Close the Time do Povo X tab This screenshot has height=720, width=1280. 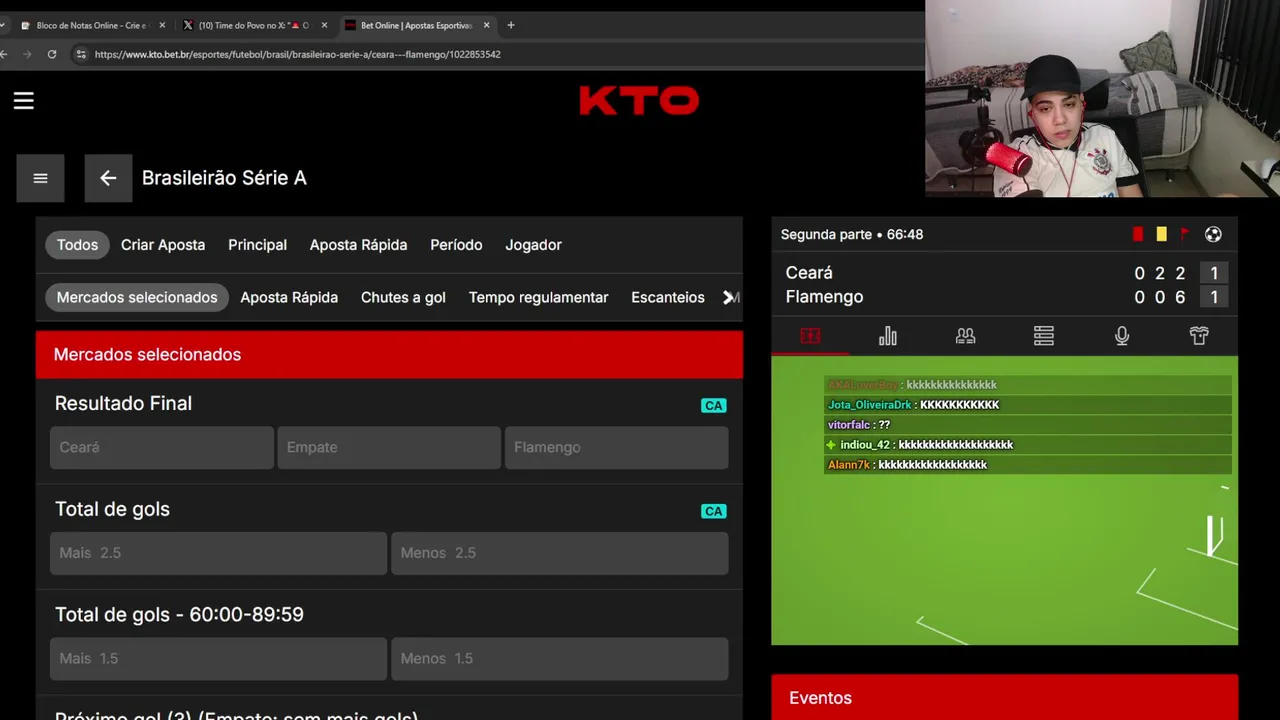tap(324, 25)
